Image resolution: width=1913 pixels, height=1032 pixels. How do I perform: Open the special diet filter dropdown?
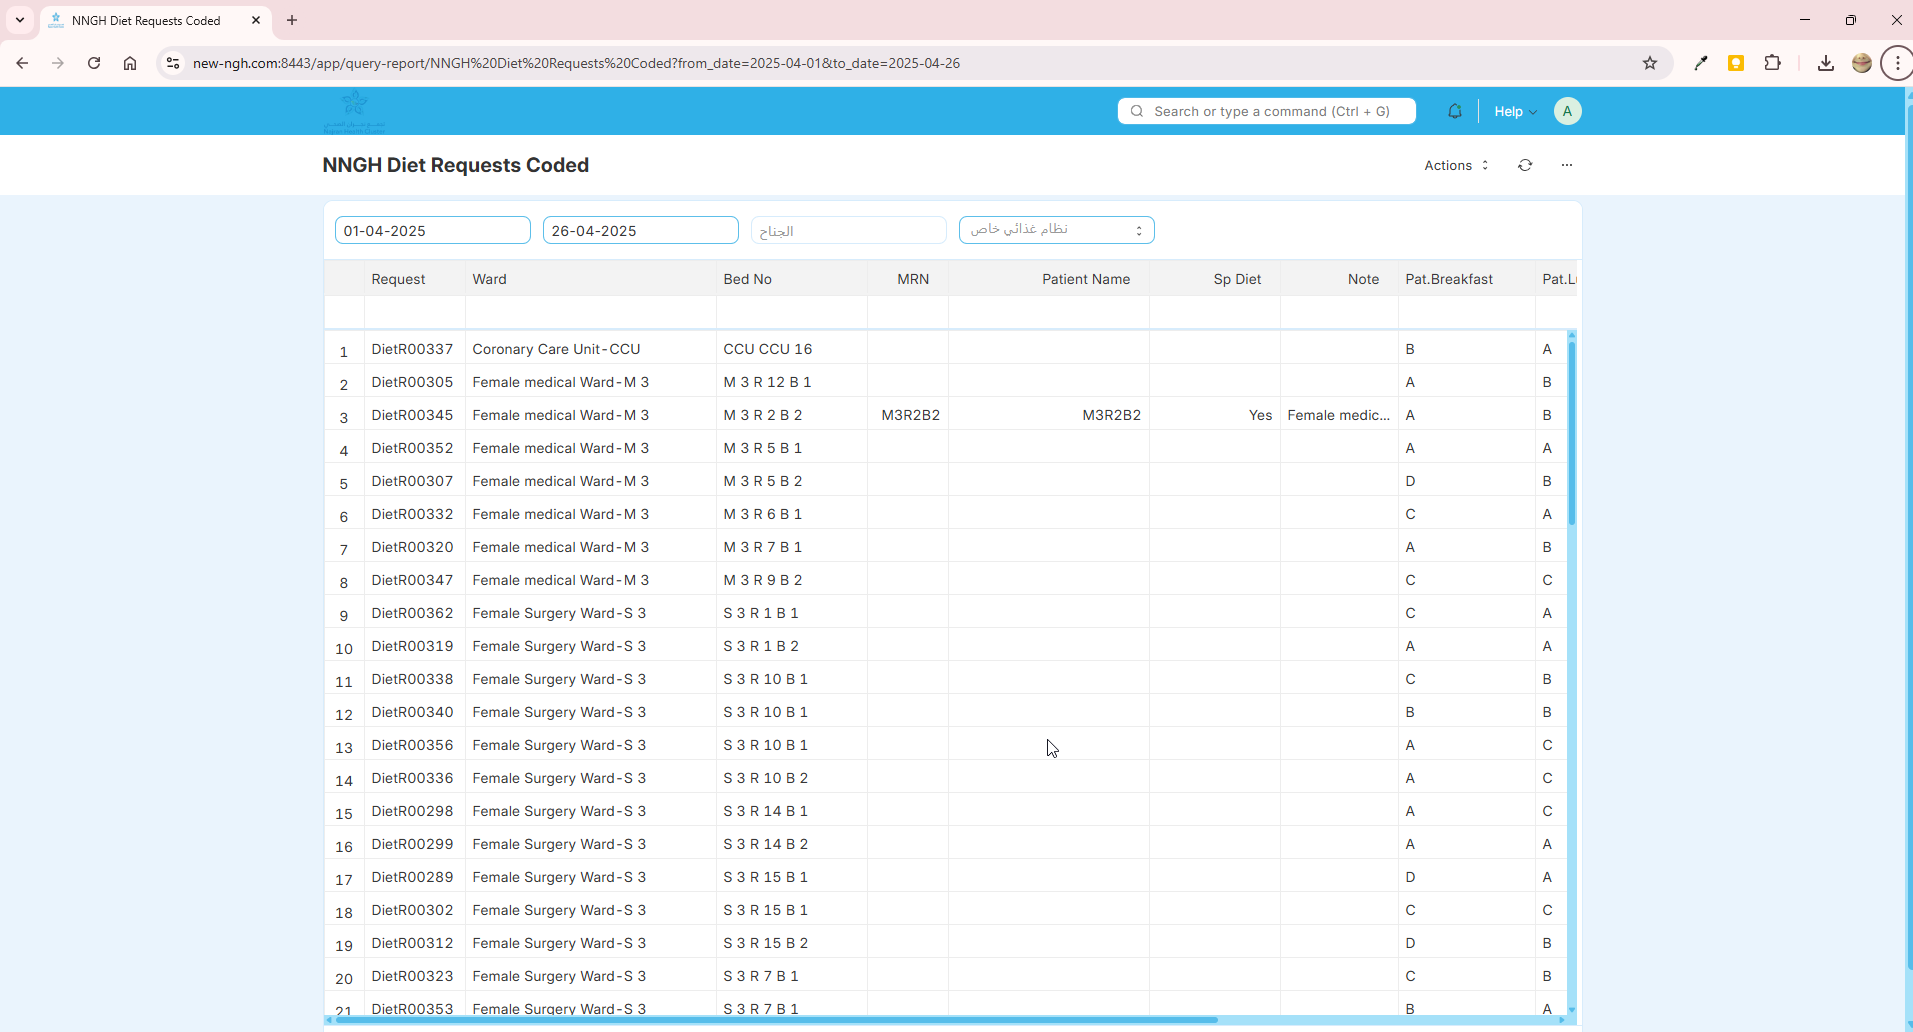click(x=1057, y=230)
